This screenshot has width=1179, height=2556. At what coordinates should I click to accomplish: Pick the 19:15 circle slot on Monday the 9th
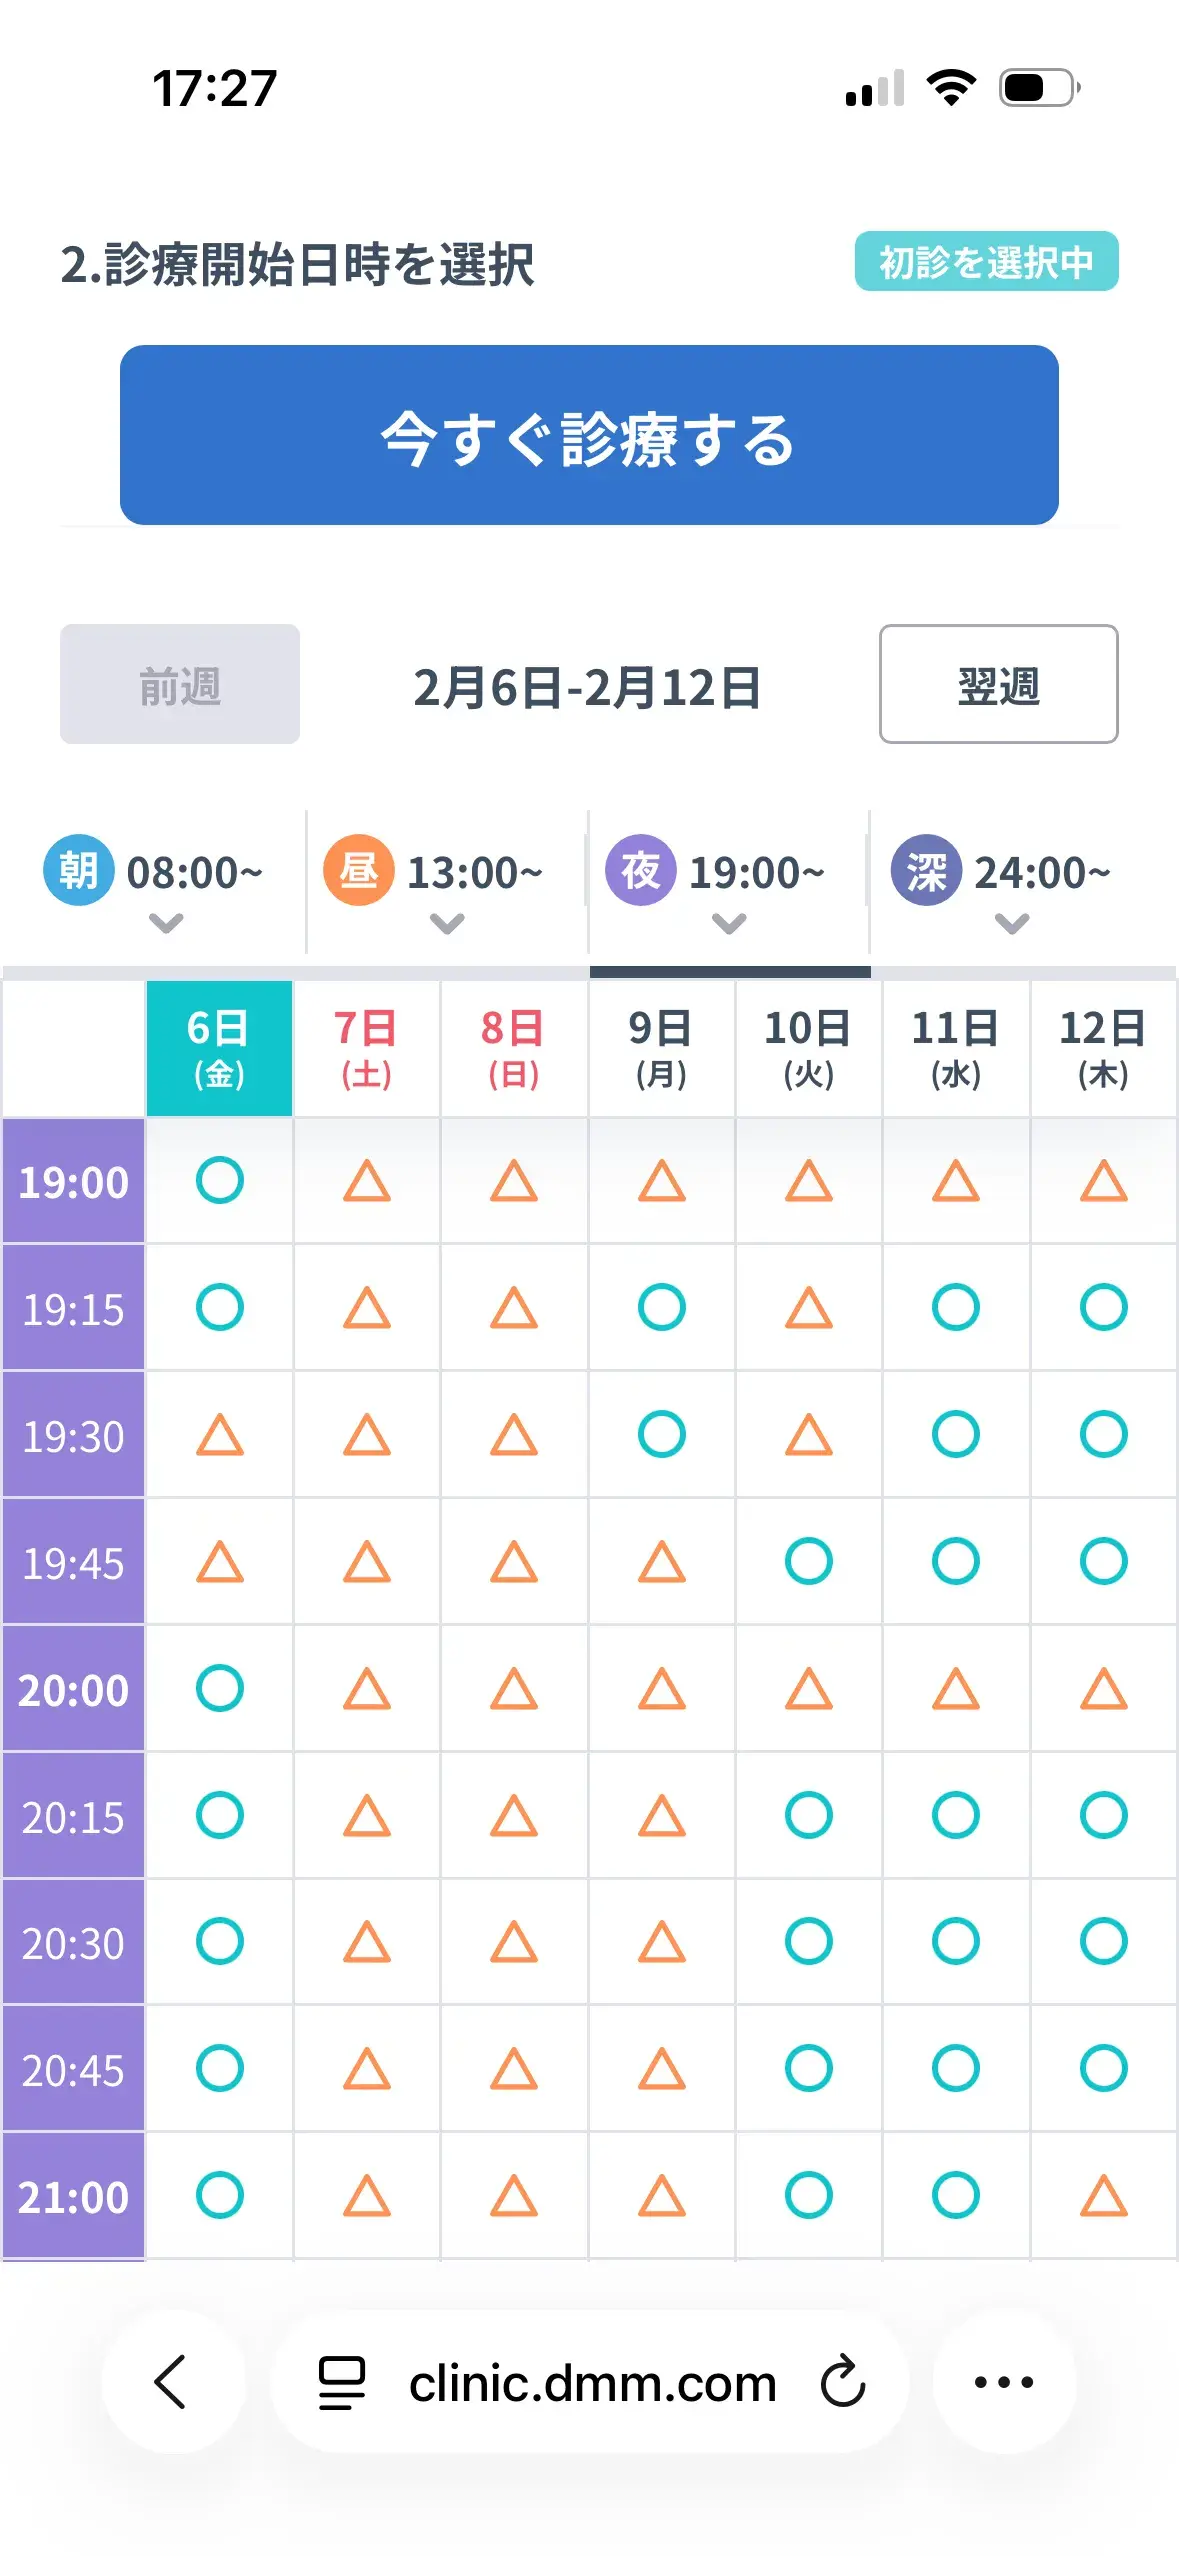(x=661, y=1307)
